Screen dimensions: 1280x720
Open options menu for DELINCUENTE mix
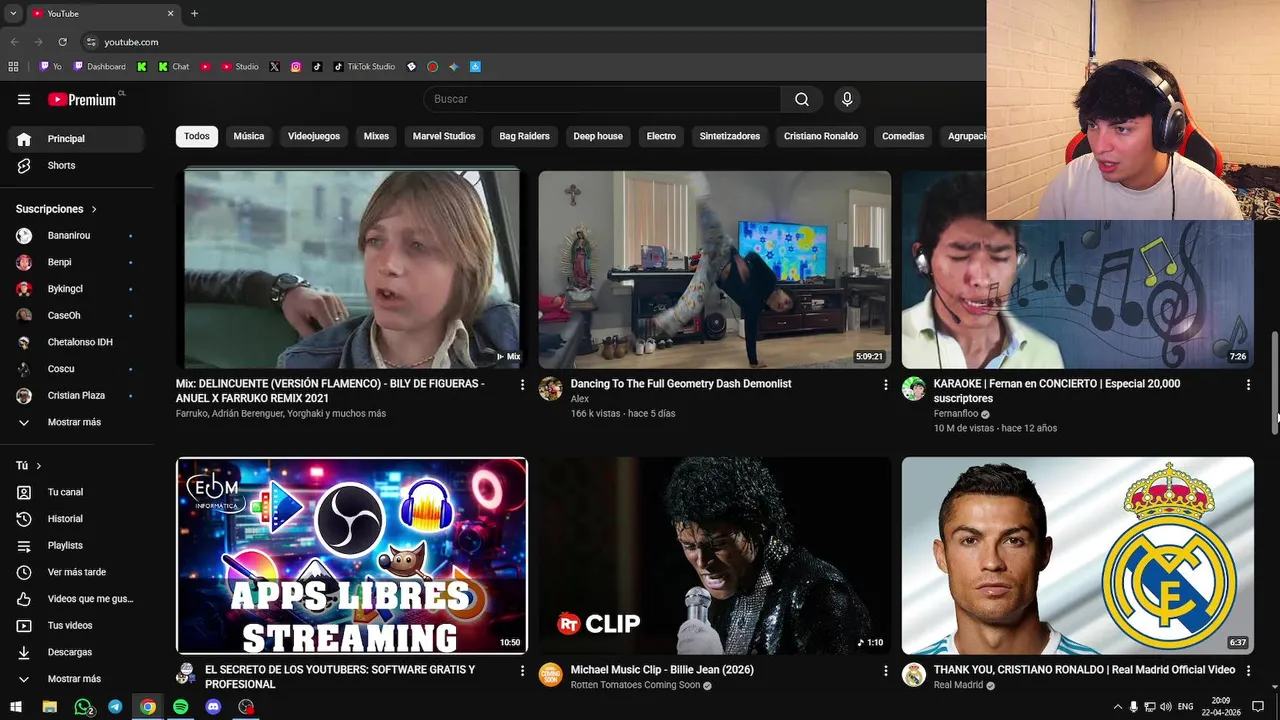[522, 385]
